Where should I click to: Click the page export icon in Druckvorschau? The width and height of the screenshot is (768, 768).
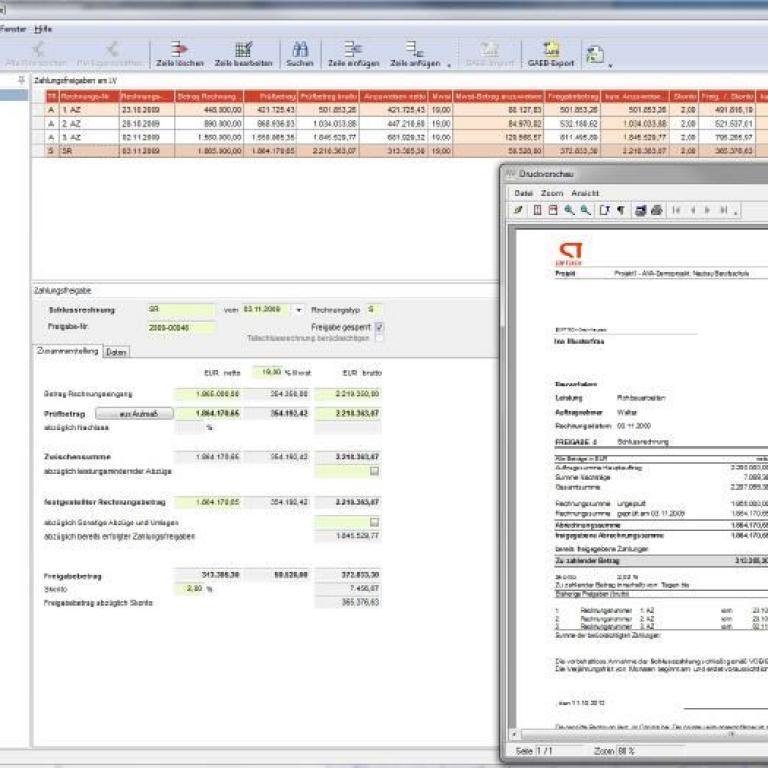coord(605,210)
